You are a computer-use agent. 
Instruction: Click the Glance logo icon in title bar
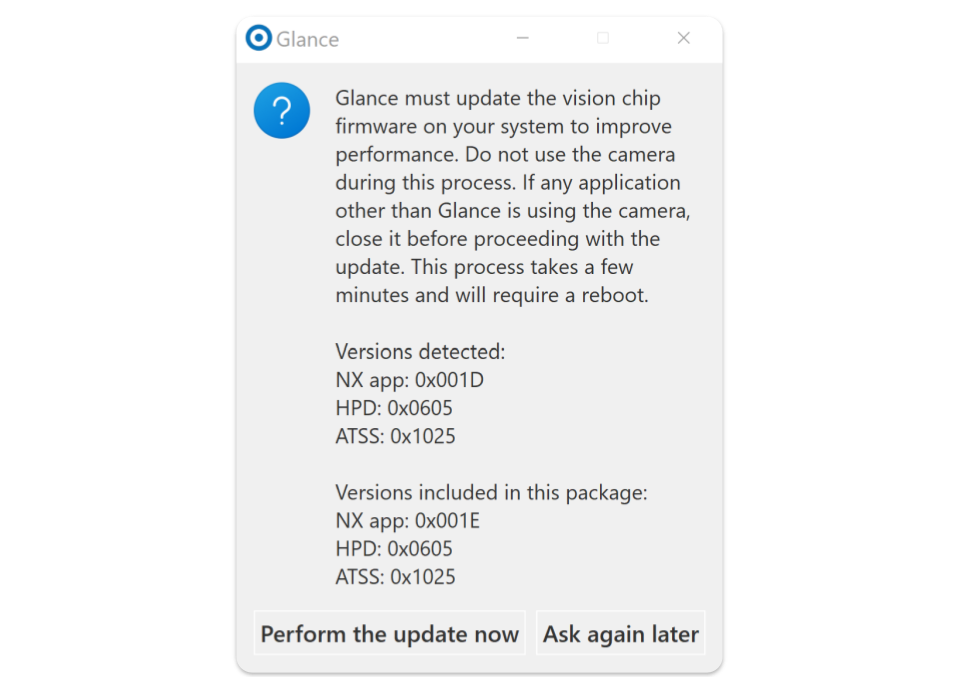tap(259, 38)
